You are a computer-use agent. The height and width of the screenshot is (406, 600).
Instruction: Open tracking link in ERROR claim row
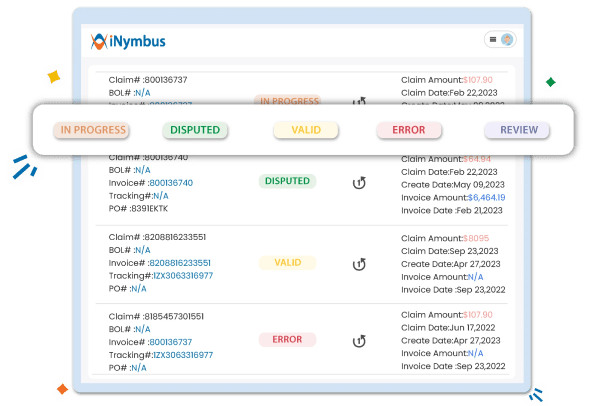[x=183, y=355]
